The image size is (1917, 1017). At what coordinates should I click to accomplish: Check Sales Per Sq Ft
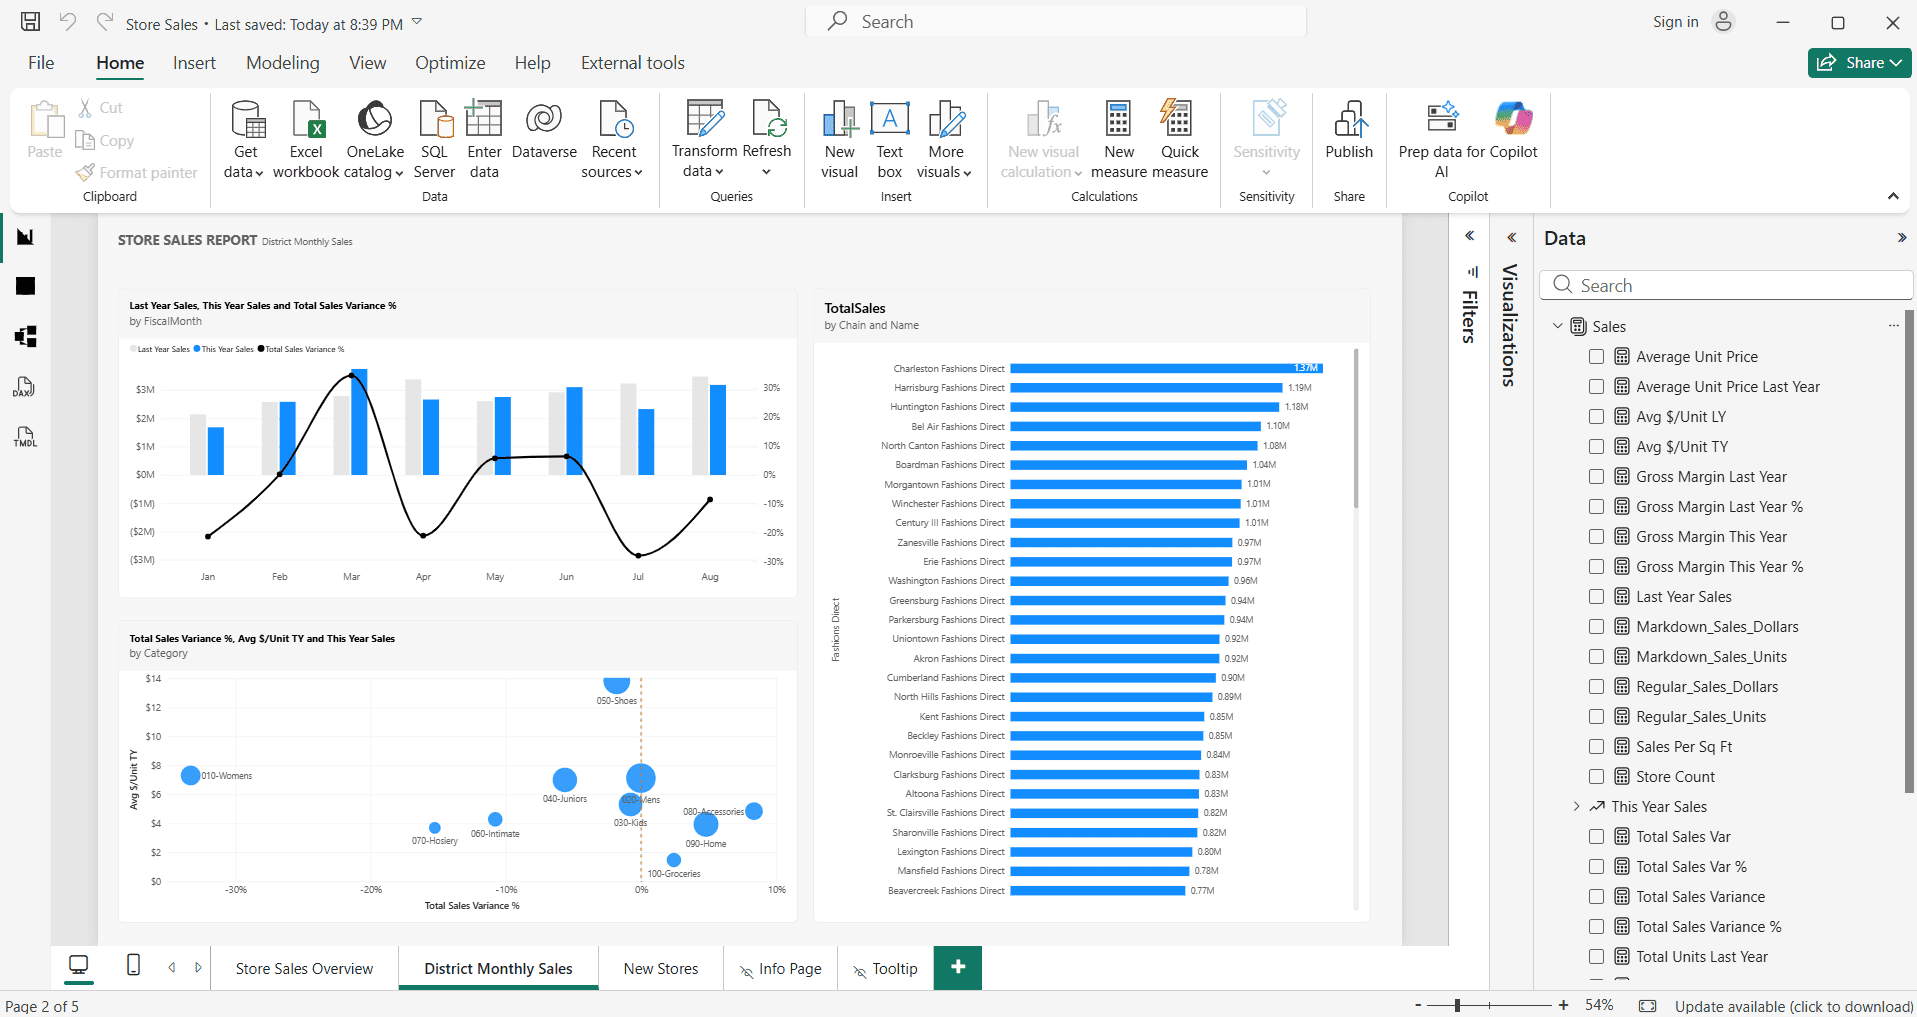1596,747
